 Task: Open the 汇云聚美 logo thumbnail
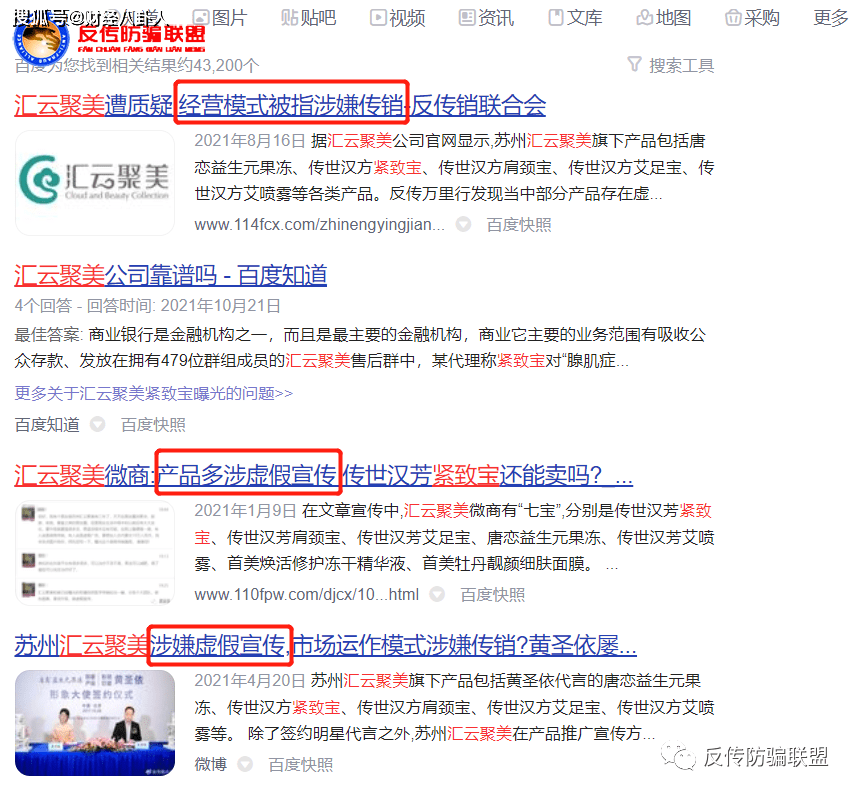pyautogui.click(x=95, y=183)
